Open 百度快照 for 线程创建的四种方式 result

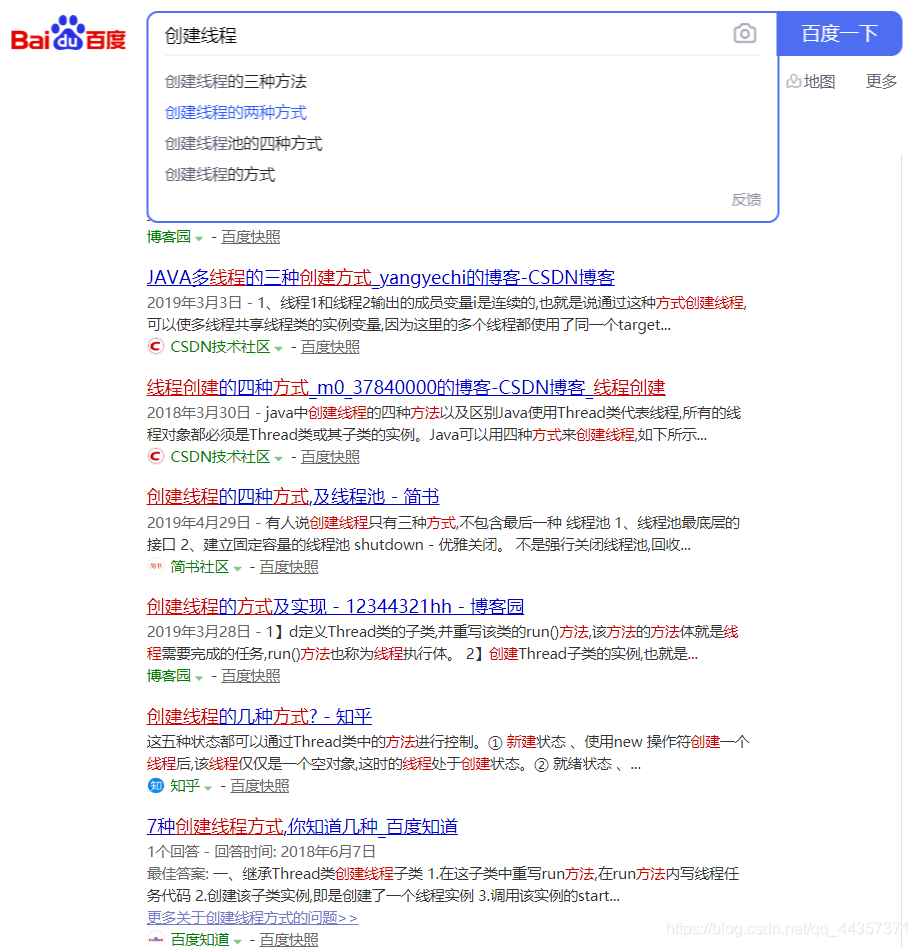click(330, 457)
